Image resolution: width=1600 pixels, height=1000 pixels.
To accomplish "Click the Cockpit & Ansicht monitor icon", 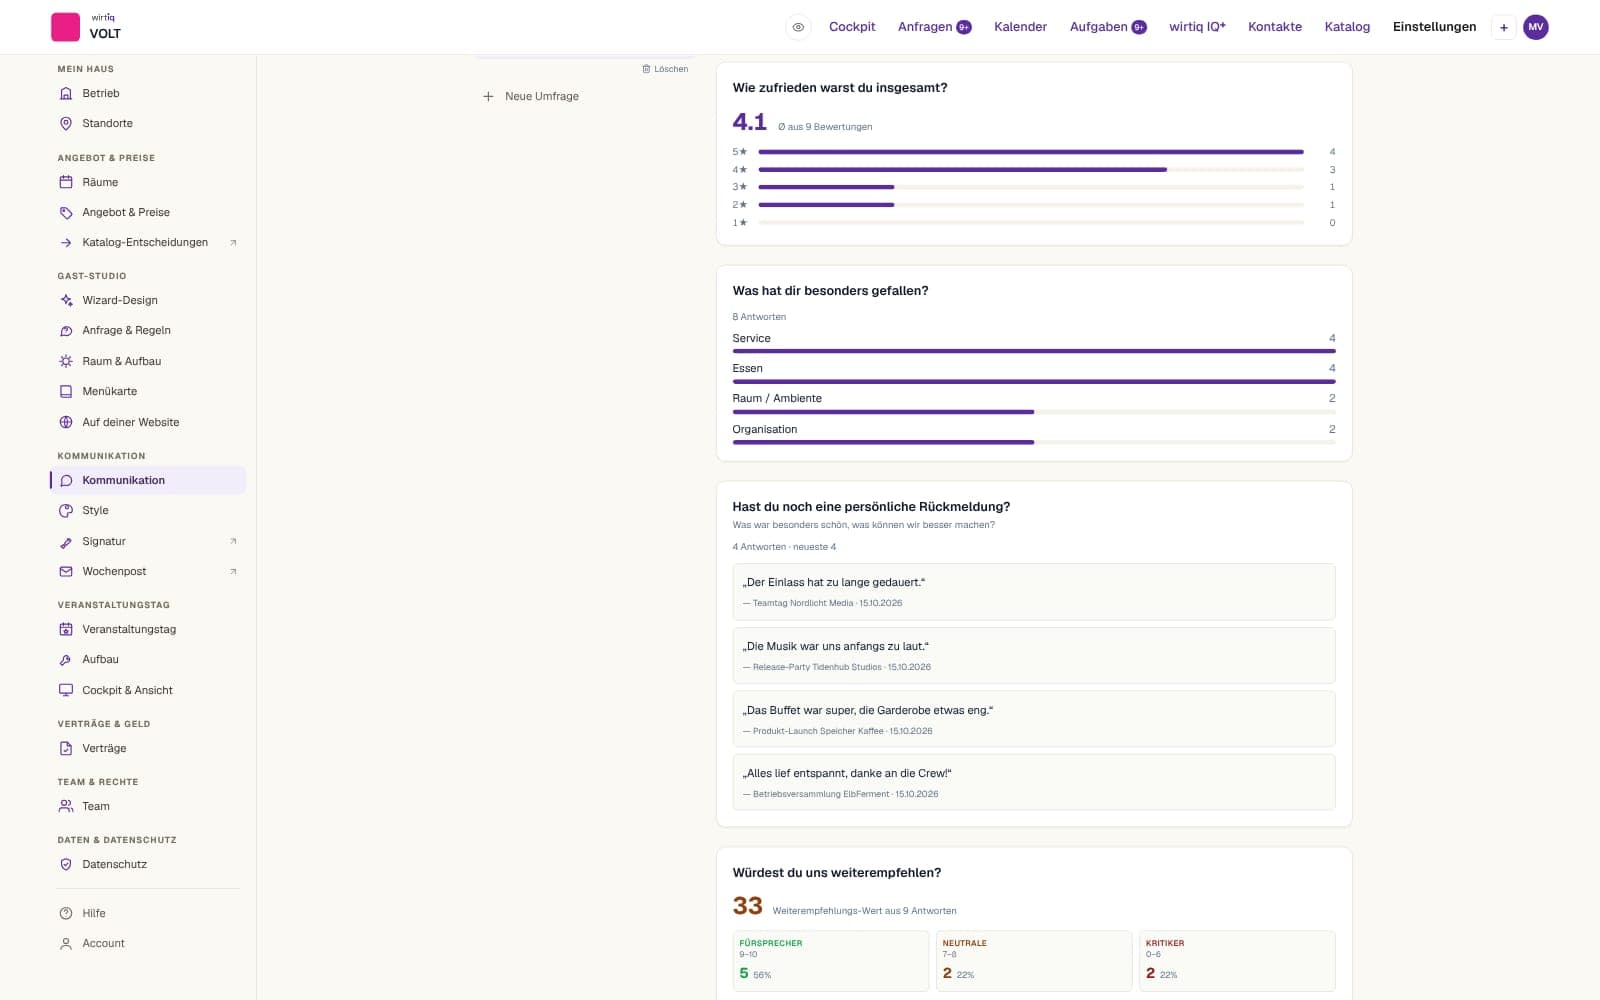I will tap(66, 690).
